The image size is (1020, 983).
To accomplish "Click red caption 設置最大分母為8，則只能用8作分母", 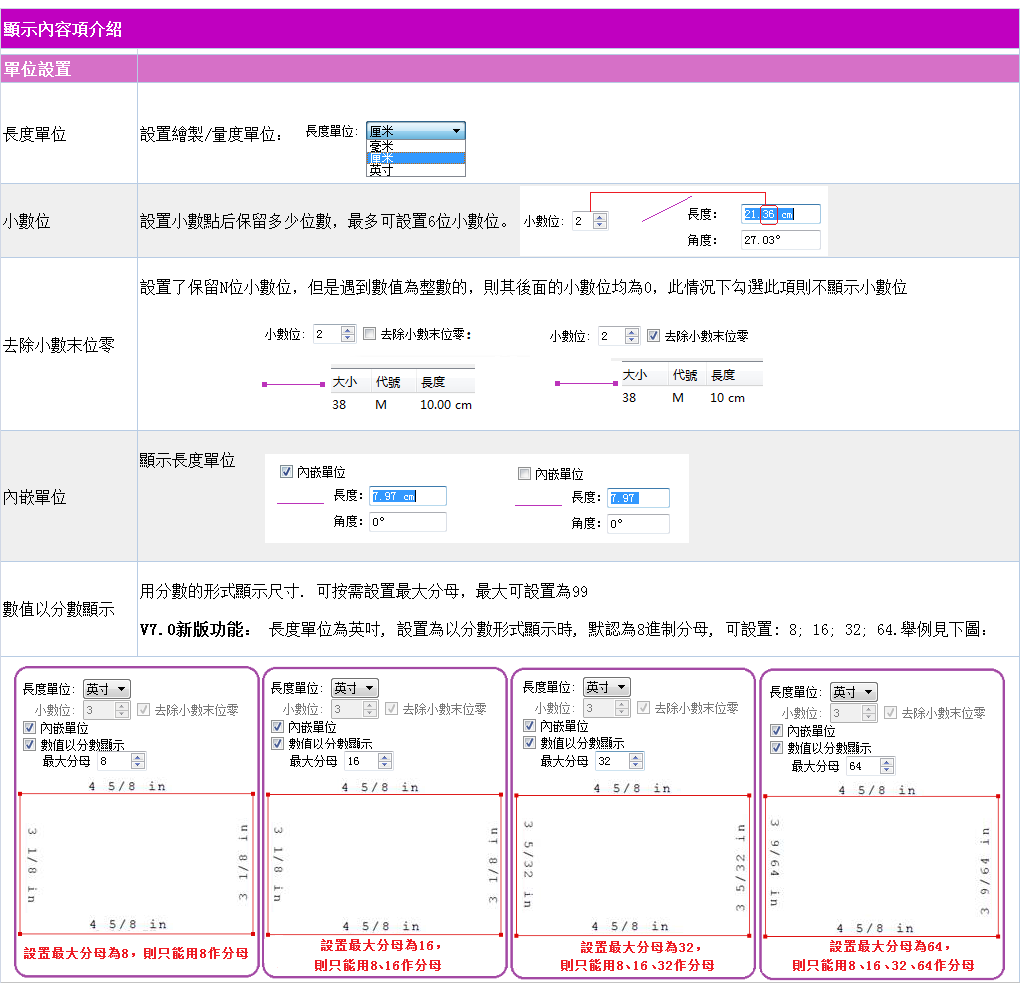I will pos(136,953).
